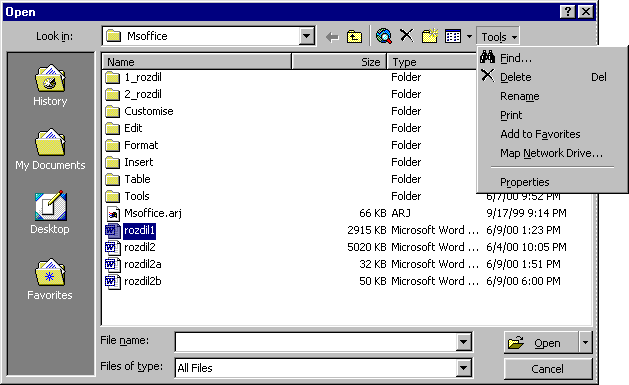Open the History location in sidebar
The image size is (629, 385).
point(50,85)
